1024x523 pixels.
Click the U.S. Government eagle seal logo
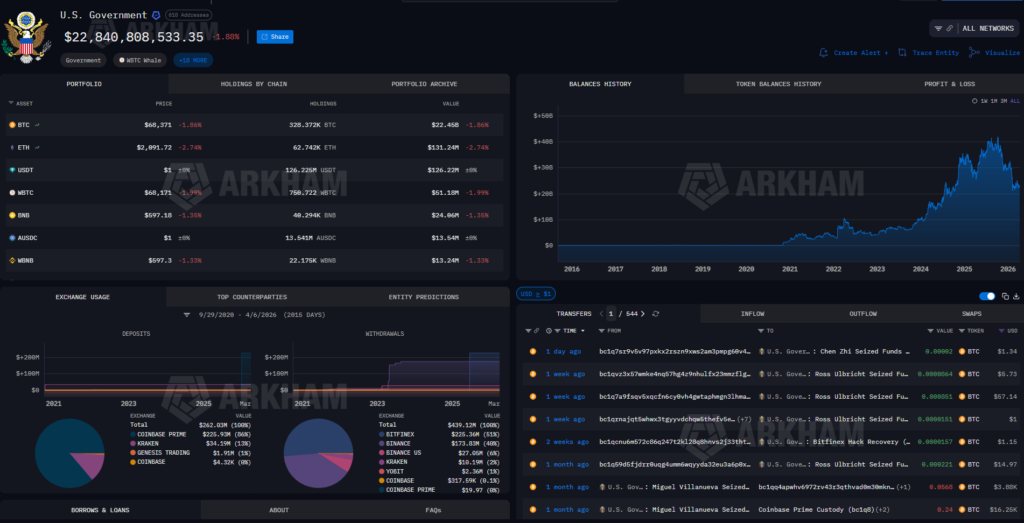27,38
